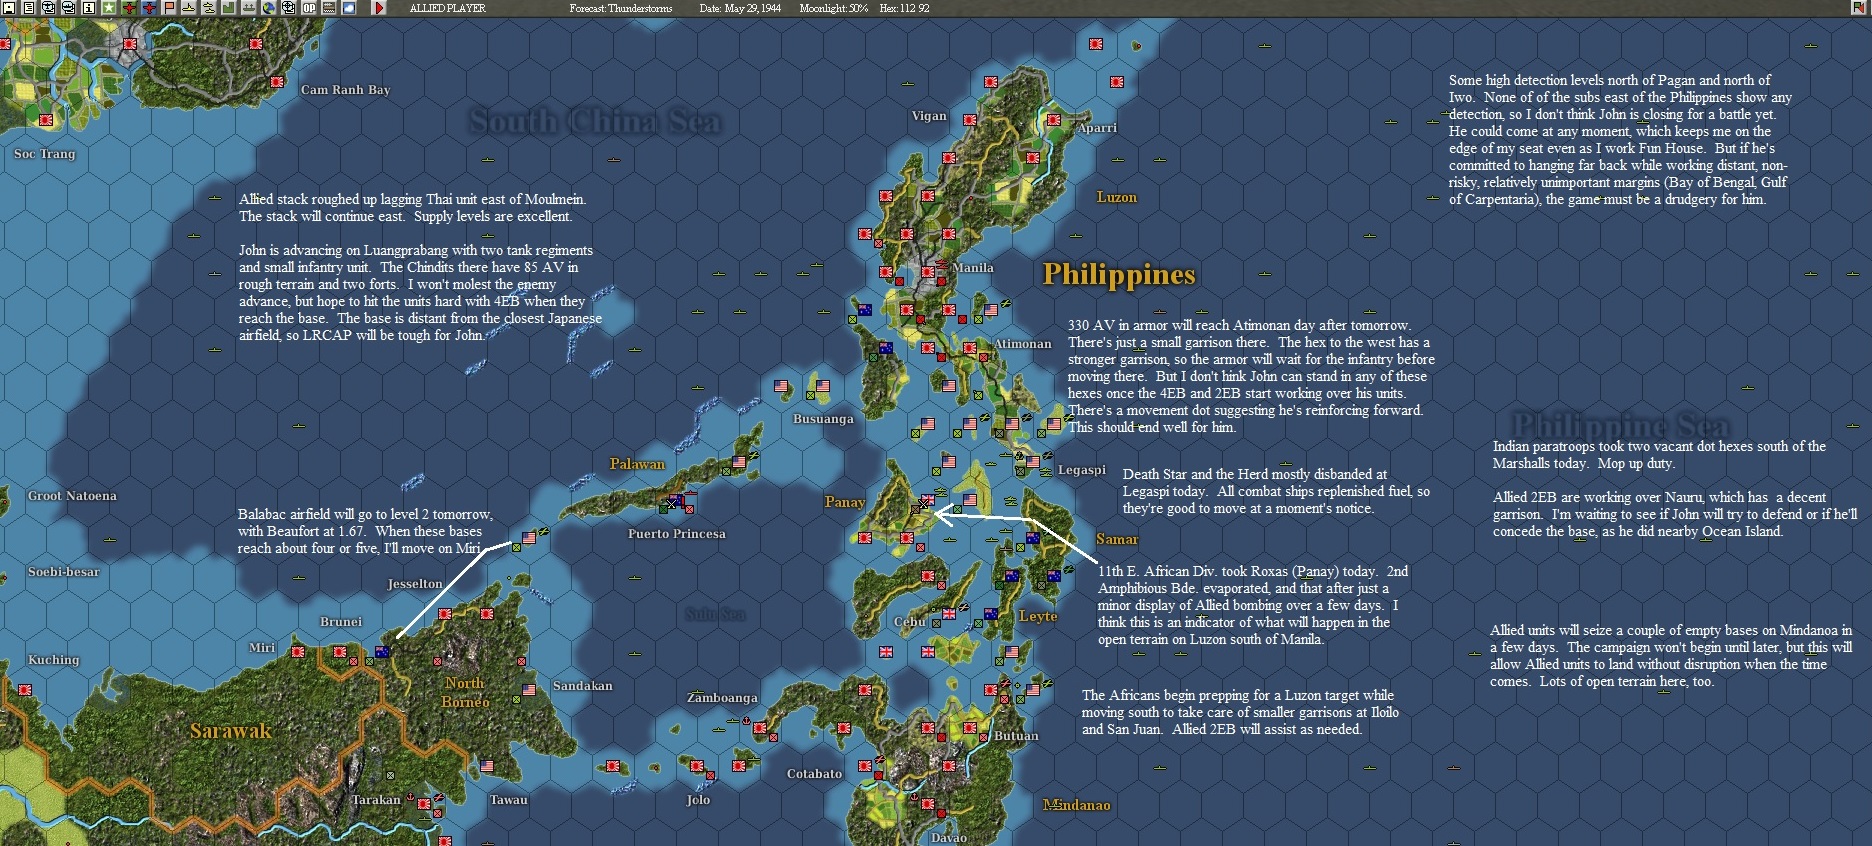1872x846 pixels.
Task: Click the Philippines title label
Action: pos(1119,274)
